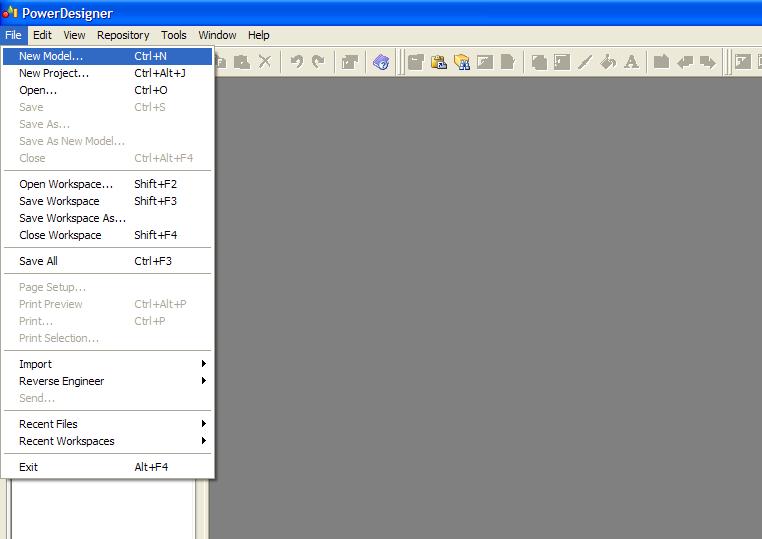Open the Help menu
This screenshot has height=539, width=762.
[x=259, y=35]
